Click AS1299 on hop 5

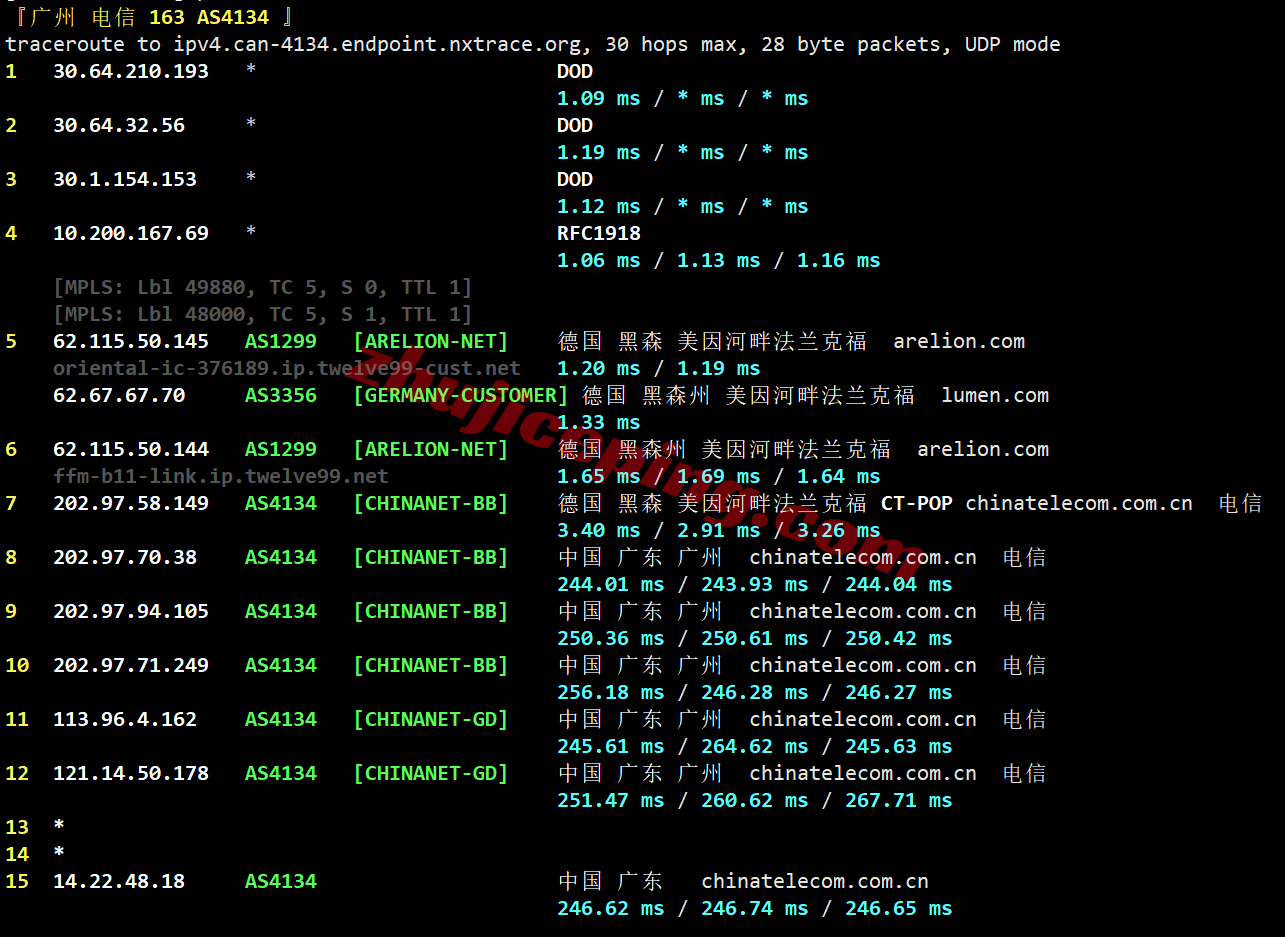(x=281, y=341)
